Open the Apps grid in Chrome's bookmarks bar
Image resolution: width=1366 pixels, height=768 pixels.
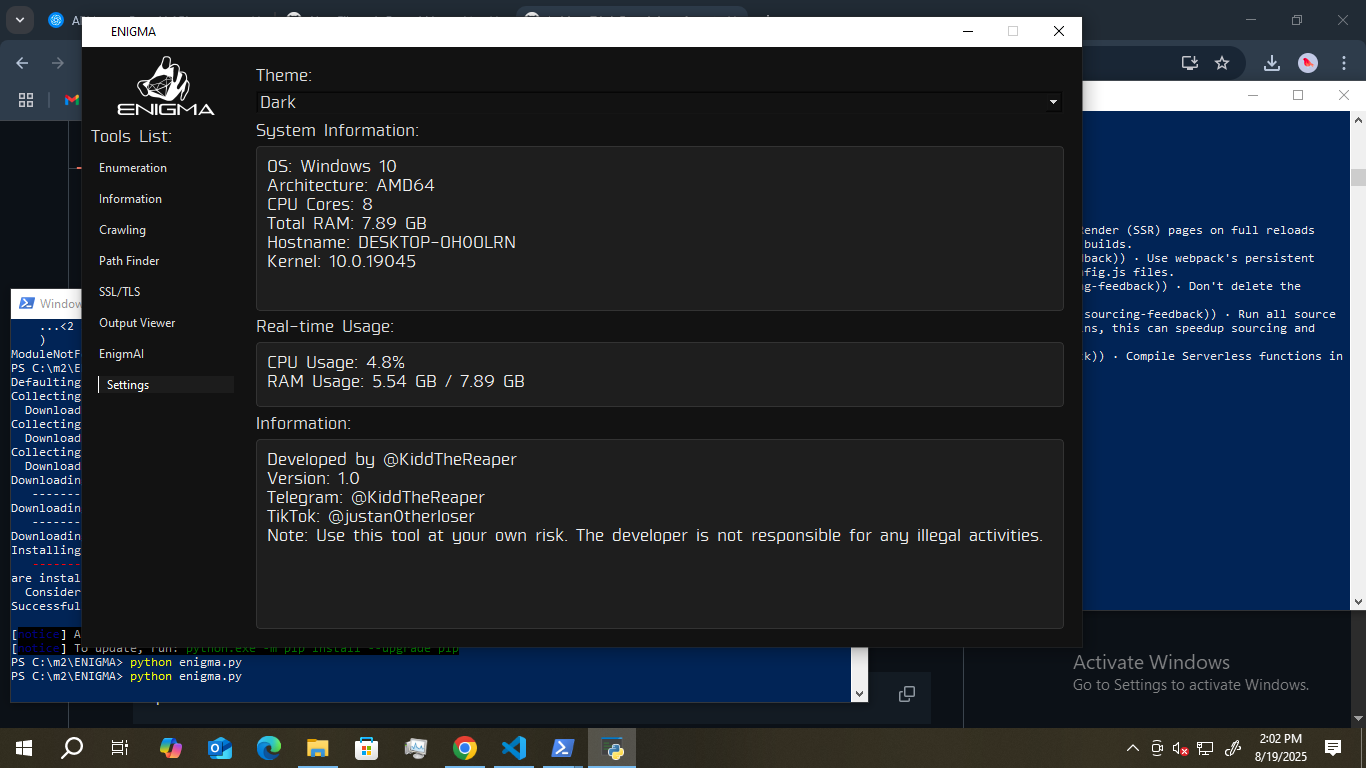[x=26, y=100]
